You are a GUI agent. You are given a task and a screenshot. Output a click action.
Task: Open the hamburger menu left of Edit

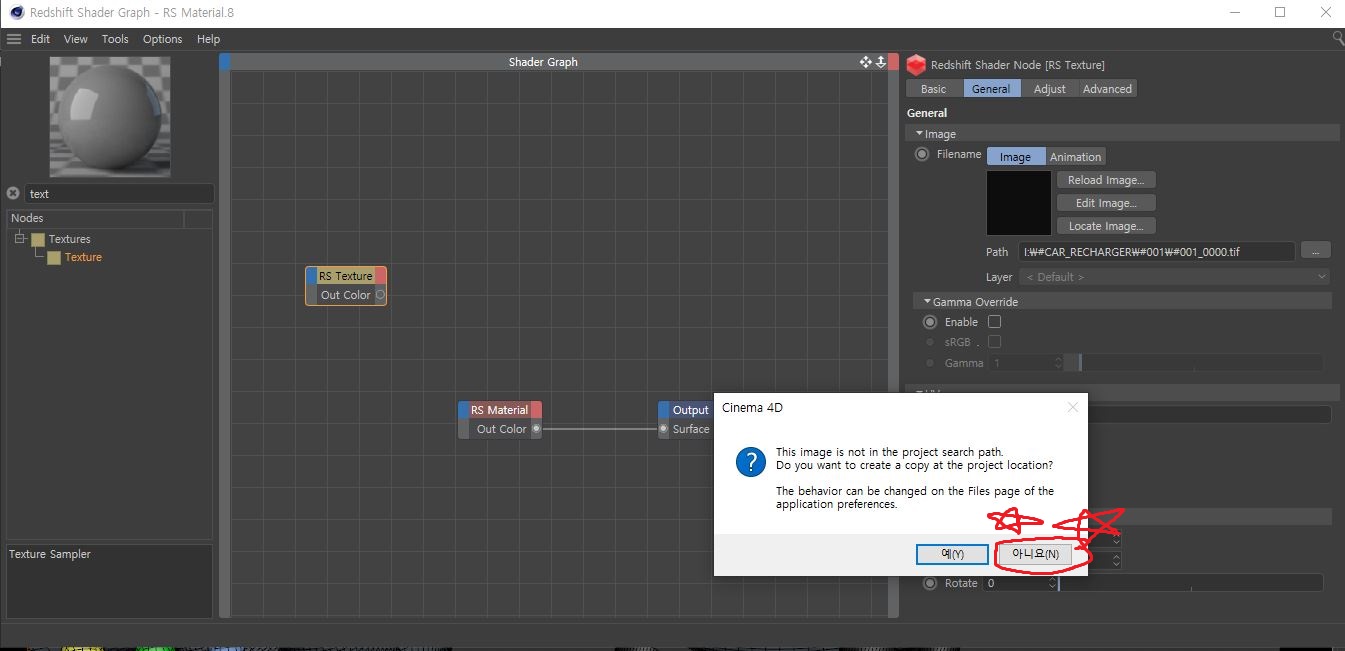pos(13,39)
